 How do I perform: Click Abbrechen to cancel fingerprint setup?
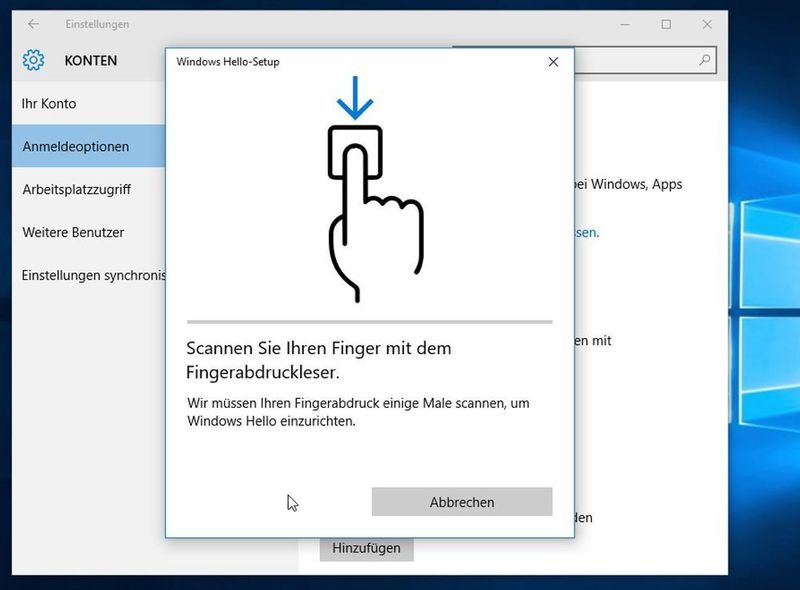[x=462, y=502]
